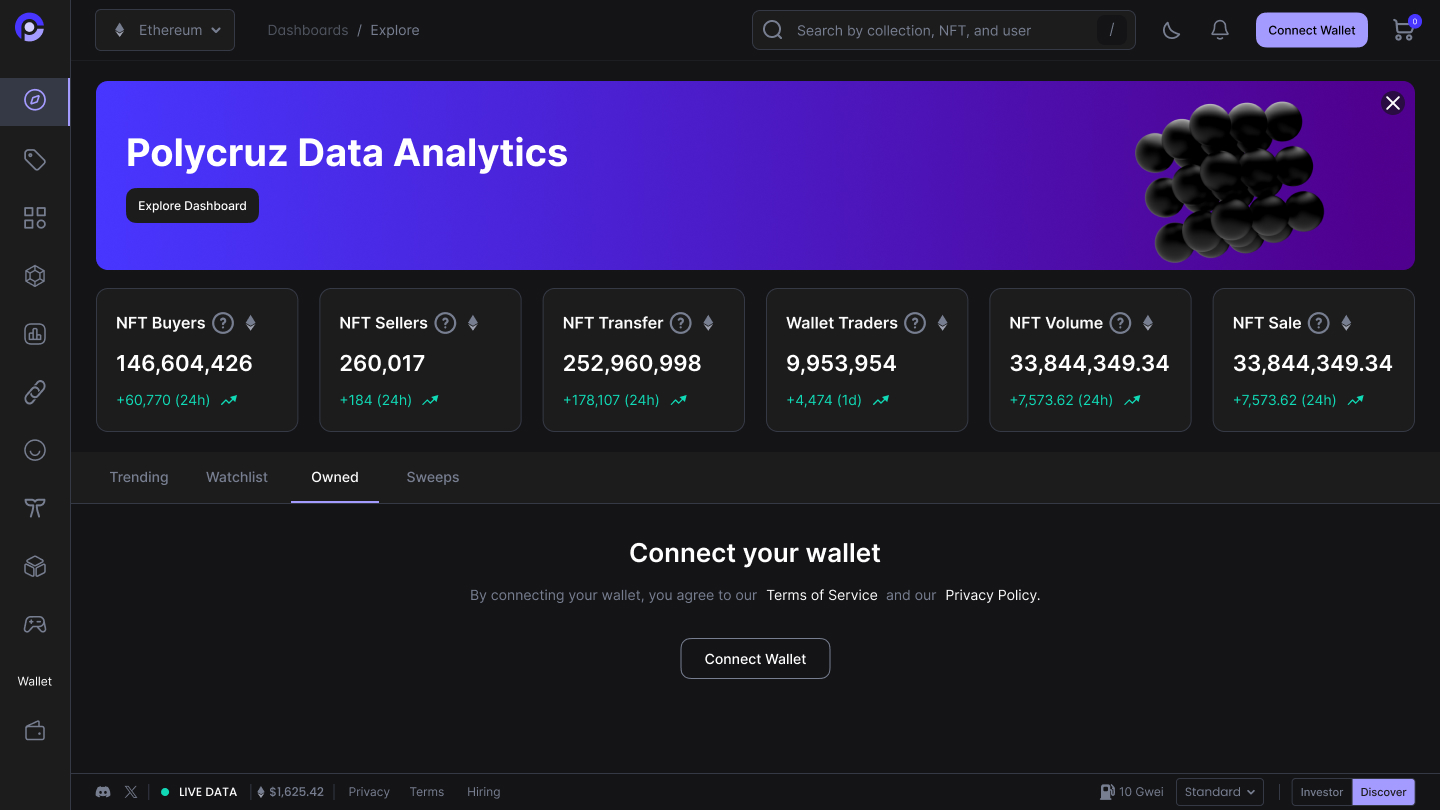Click the outlined Connect Wallet button
Image resolution: width=1440 pixels, height=810 pixels.
[x=755, y=659]
